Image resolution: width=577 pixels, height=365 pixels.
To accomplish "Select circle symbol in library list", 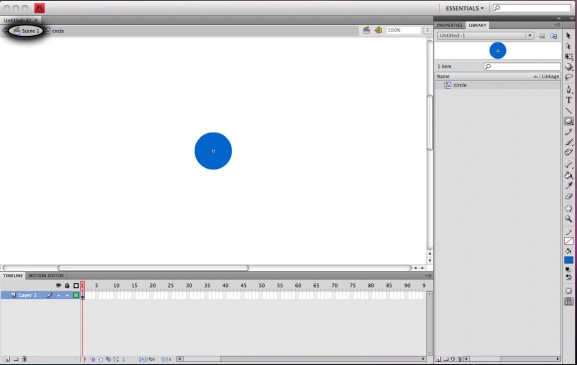I will [497, 85].
